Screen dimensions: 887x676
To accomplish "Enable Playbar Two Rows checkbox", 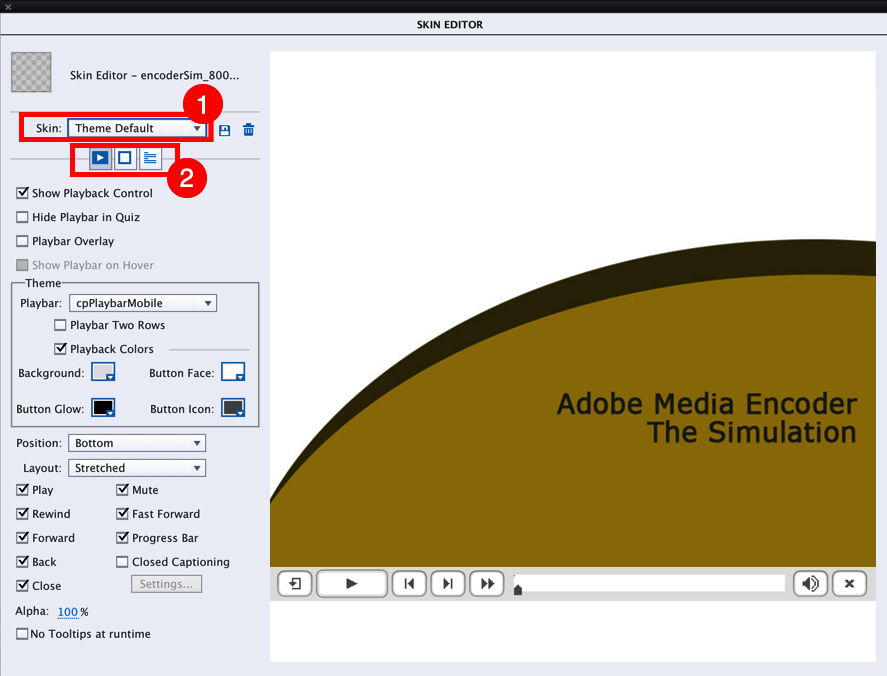I will (60, 325).
